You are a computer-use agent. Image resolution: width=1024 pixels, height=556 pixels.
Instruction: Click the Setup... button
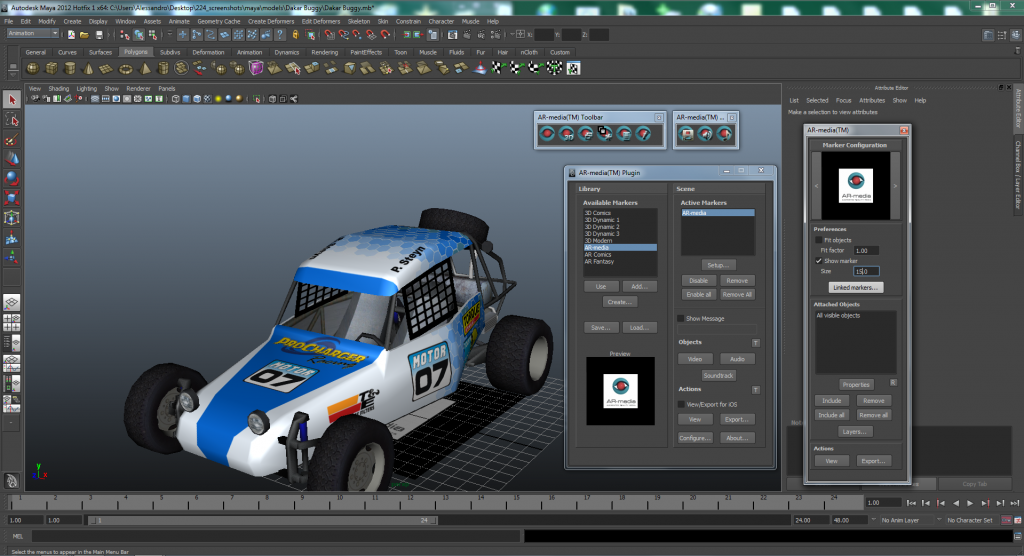(x=718, y=265)
